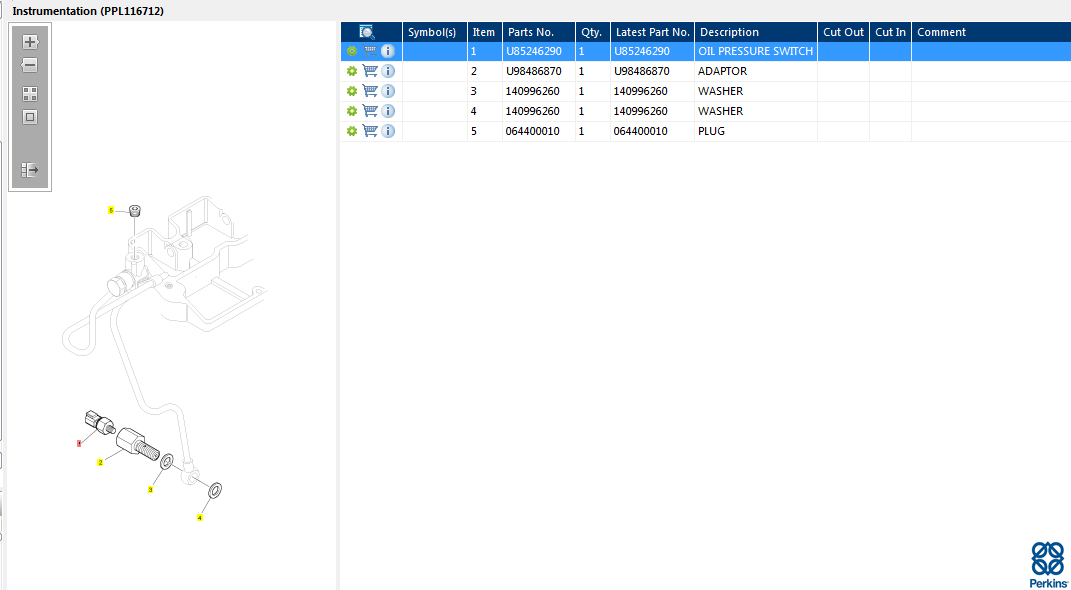Select callout 1 on the diagram
1071x590 pixels.
[x=79, y=443]
